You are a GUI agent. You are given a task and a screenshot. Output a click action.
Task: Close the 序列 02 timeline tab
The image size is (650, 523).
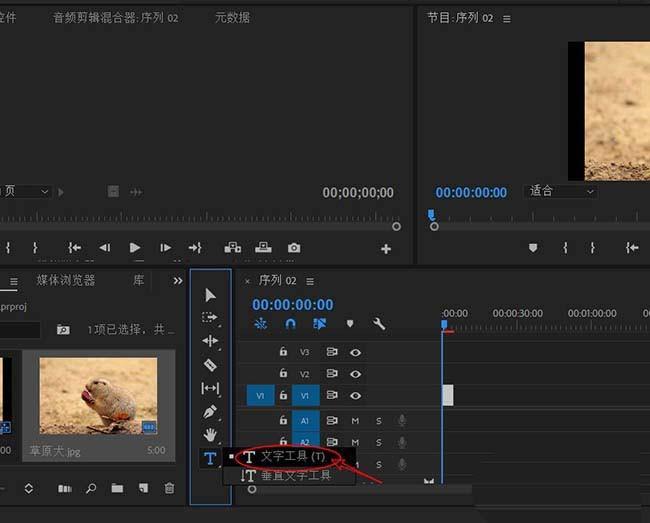click(x=247, y=281)
